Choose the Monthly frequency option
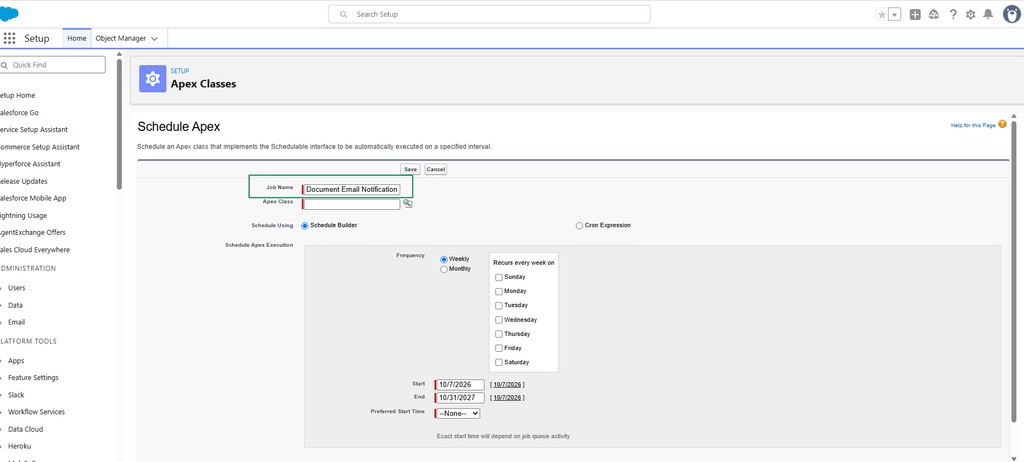This screenshot has width=1024, height=462. tap(444, 269)
